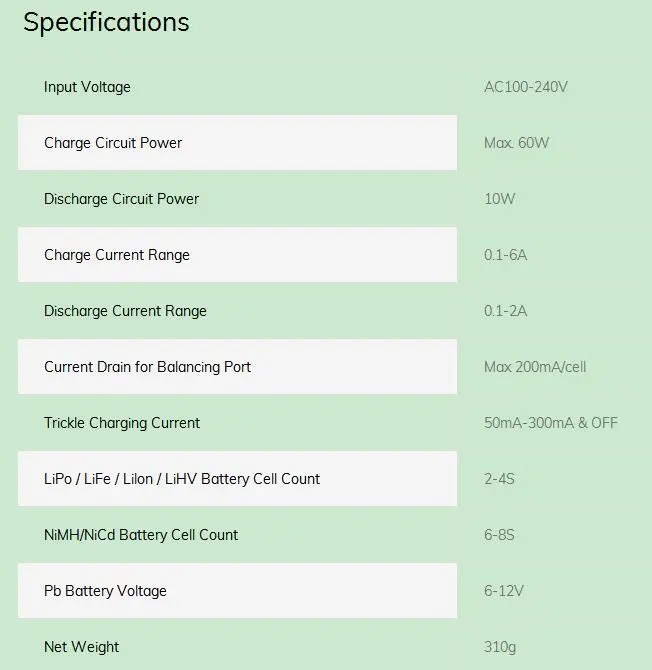Click the 10W discharge power value
This screenshot has height=670, width=652.
[x=499, y=199]
